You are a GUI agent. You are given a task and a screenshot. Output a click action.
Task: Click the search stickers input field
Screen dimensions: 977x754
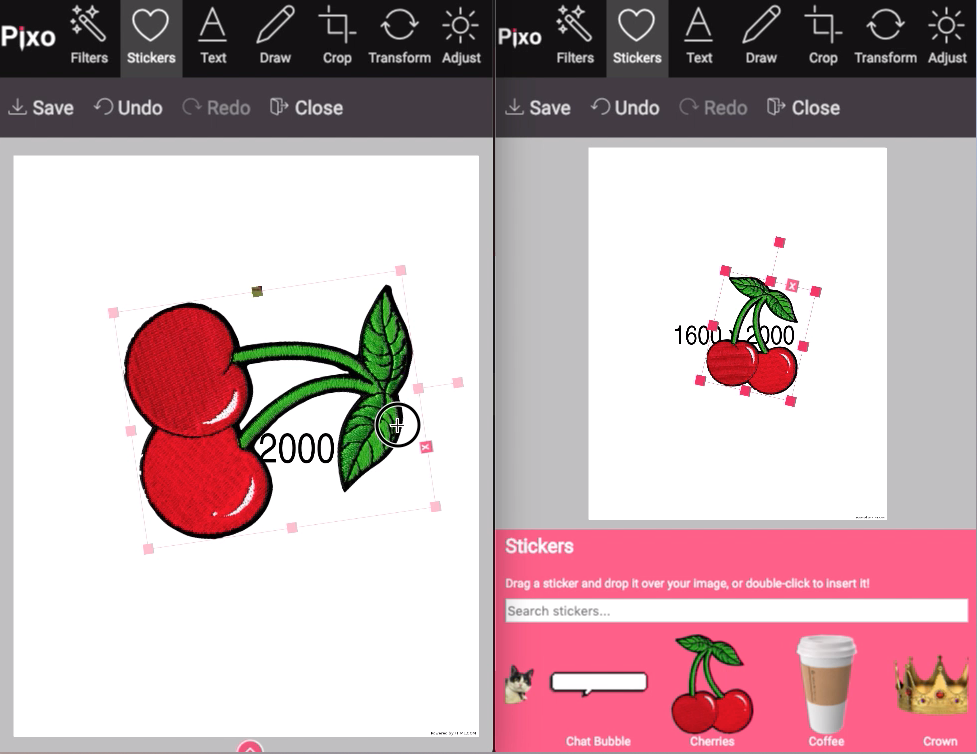click(x=736, y=611)
